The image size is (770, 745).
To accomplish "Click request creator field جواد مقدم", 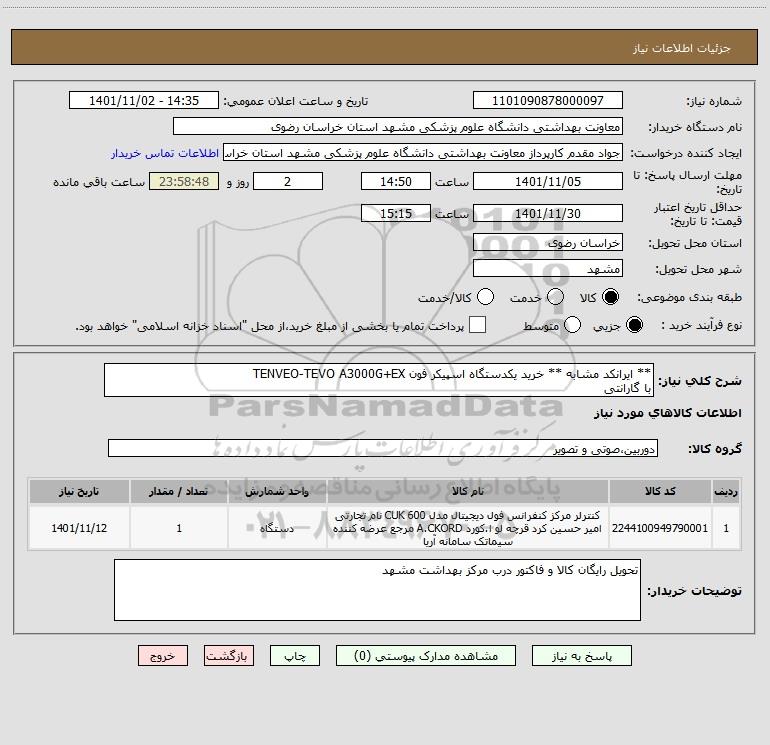I will pyautogui.click(x=423, y=153).
